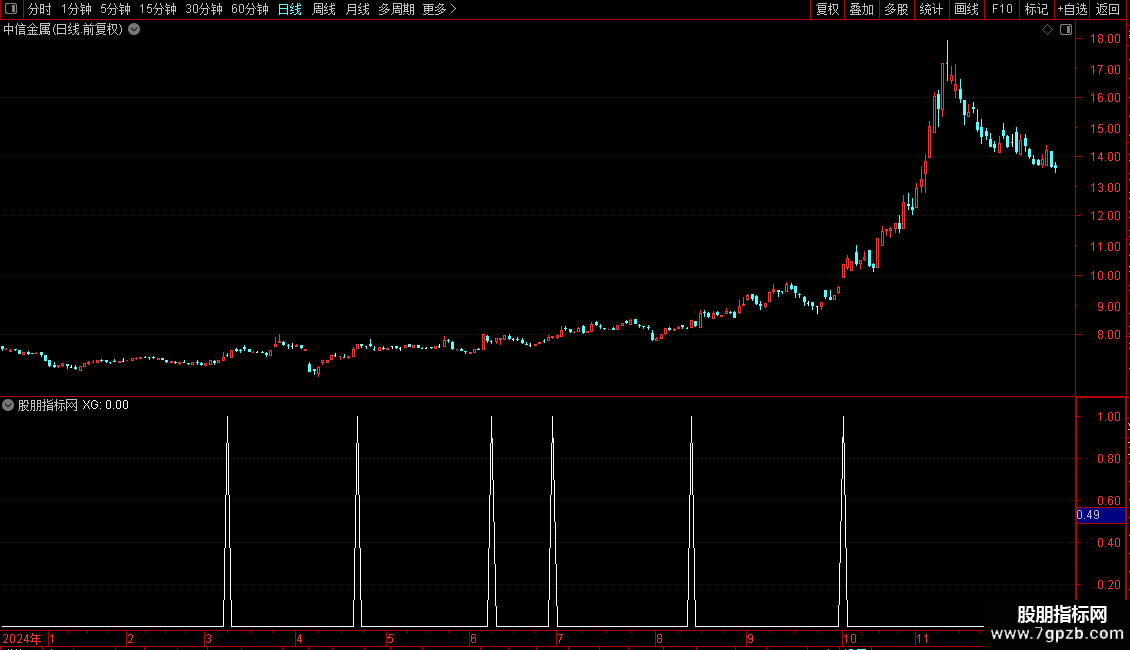Toggle the right side panel icon

click(x=1066, y=30)
